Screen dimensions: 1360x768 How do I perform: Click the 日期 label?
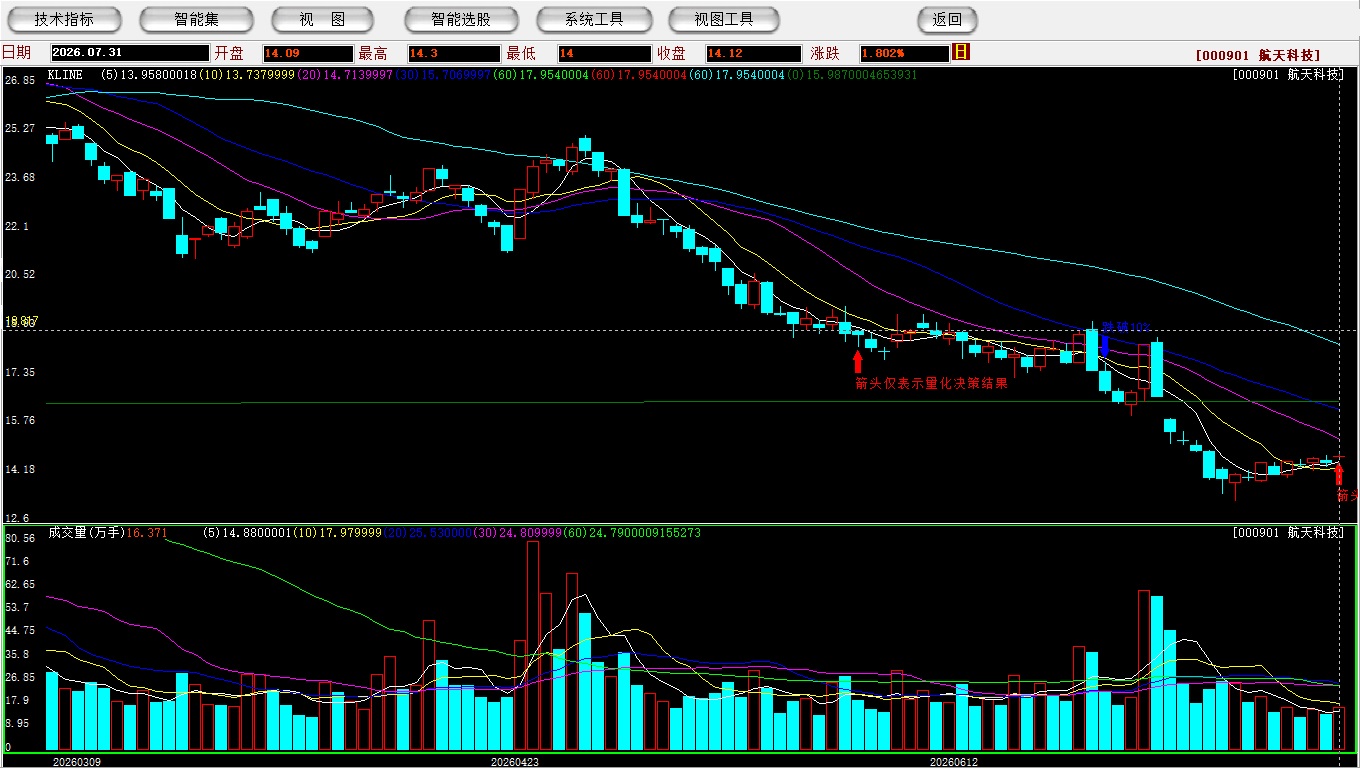(16, 53)
